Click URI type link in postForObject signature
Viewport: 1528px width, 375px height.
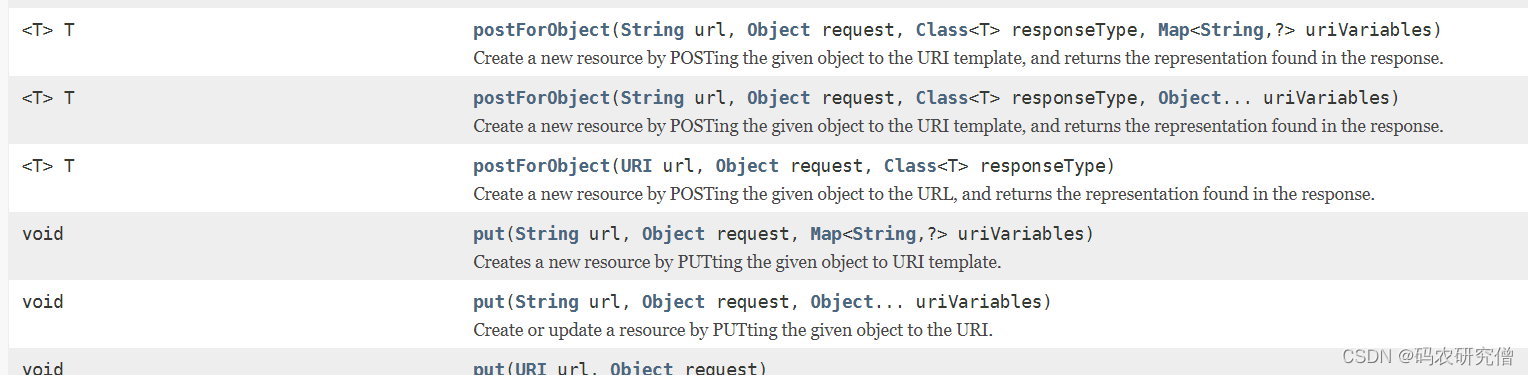(x=636, y=166)
